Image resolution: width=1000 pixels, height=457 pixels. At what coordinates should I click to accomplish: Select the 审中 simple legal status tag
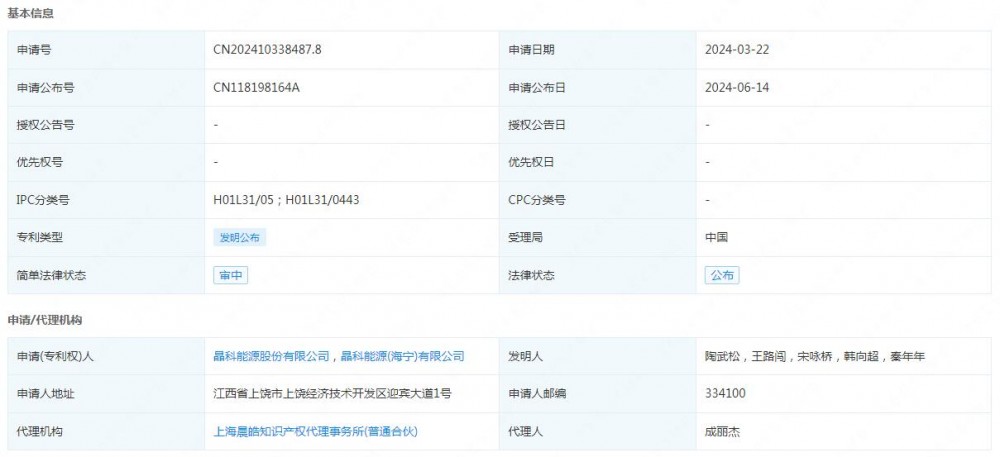point(230,275)
